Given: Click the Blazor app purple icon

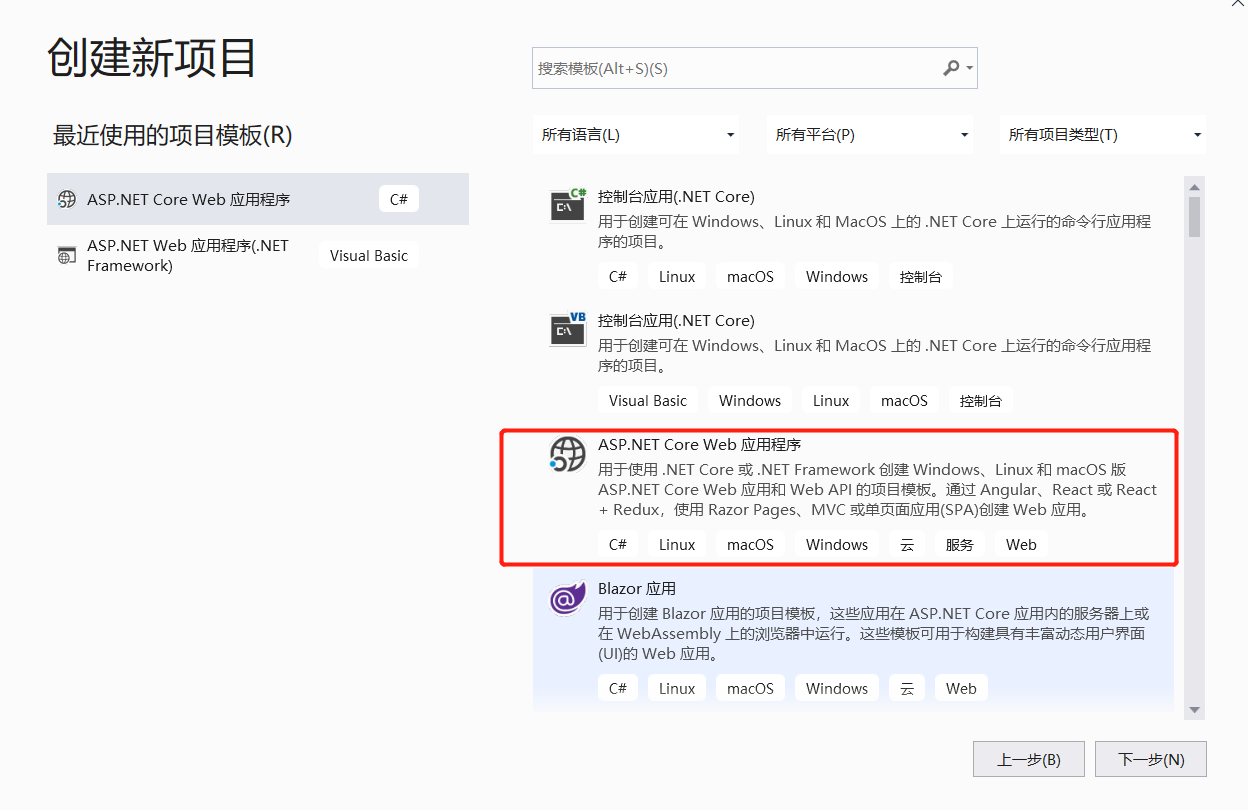Looking at the screenshot, I should tap(567, 598).
